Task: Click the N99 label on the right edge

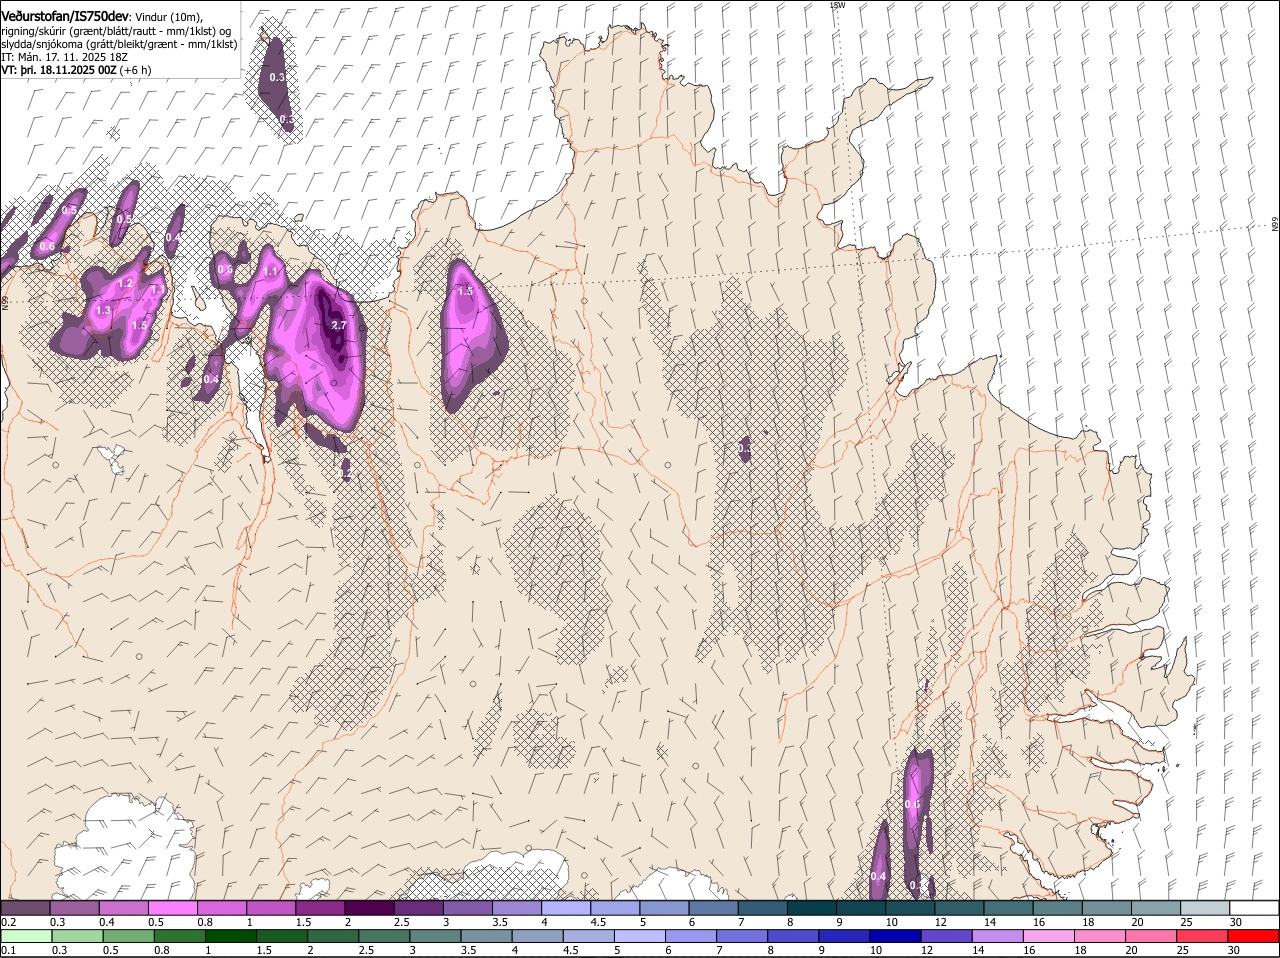Action: pyautogui.click(x=1275, y=225)
